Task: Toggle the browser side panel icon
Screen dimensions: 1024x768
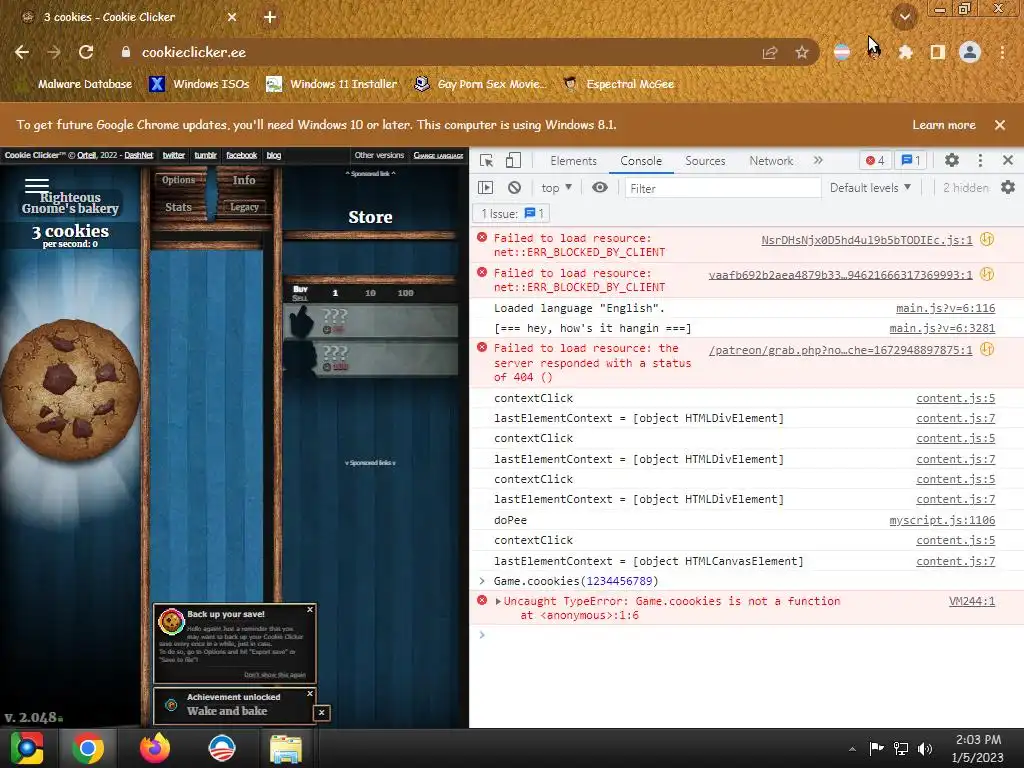Action: click(938, 52)
